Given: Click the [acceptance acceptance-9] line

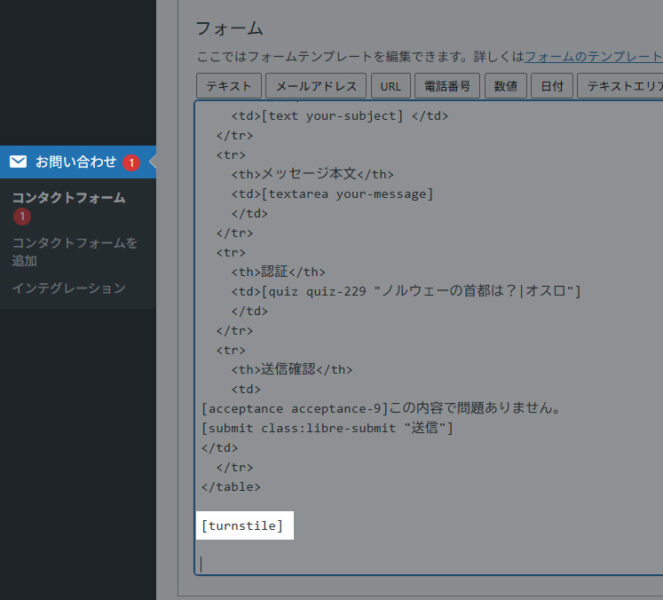Looking at the screenshot, I should [x=380, y=408].
